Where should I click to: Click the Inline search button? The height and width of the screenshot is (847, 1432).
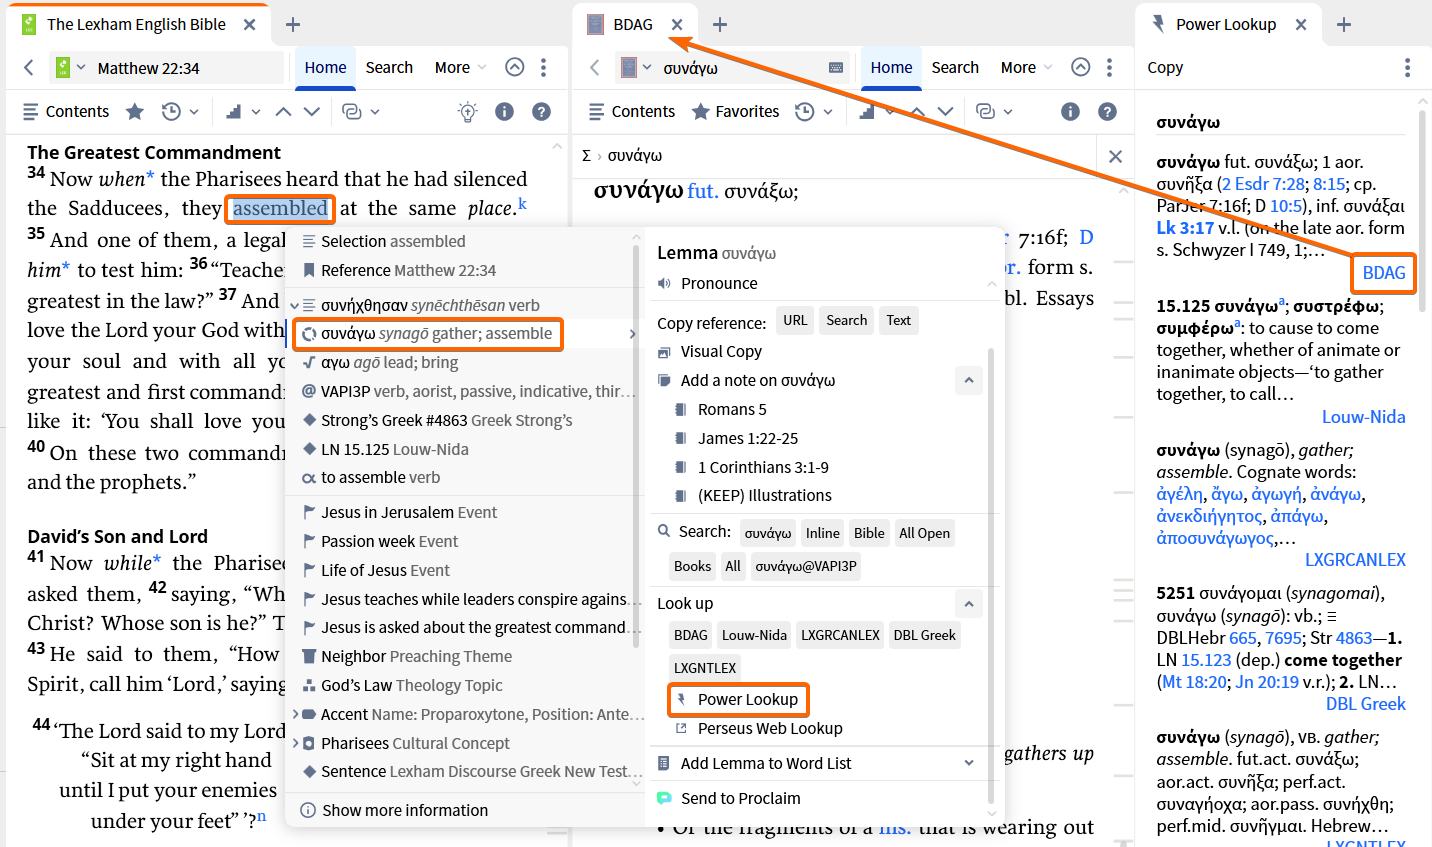tap(822, 533)
